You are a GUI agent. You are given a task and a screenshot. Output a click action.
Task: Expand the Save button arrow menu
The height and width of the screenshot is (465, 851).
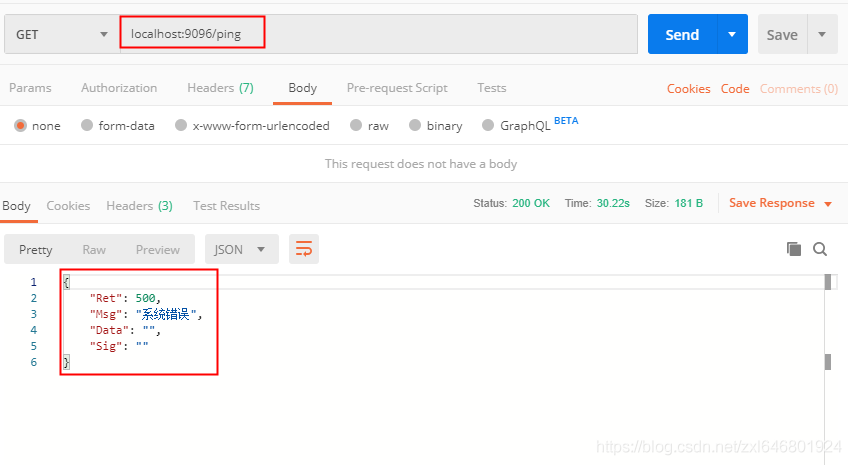(x=822, y=34)
